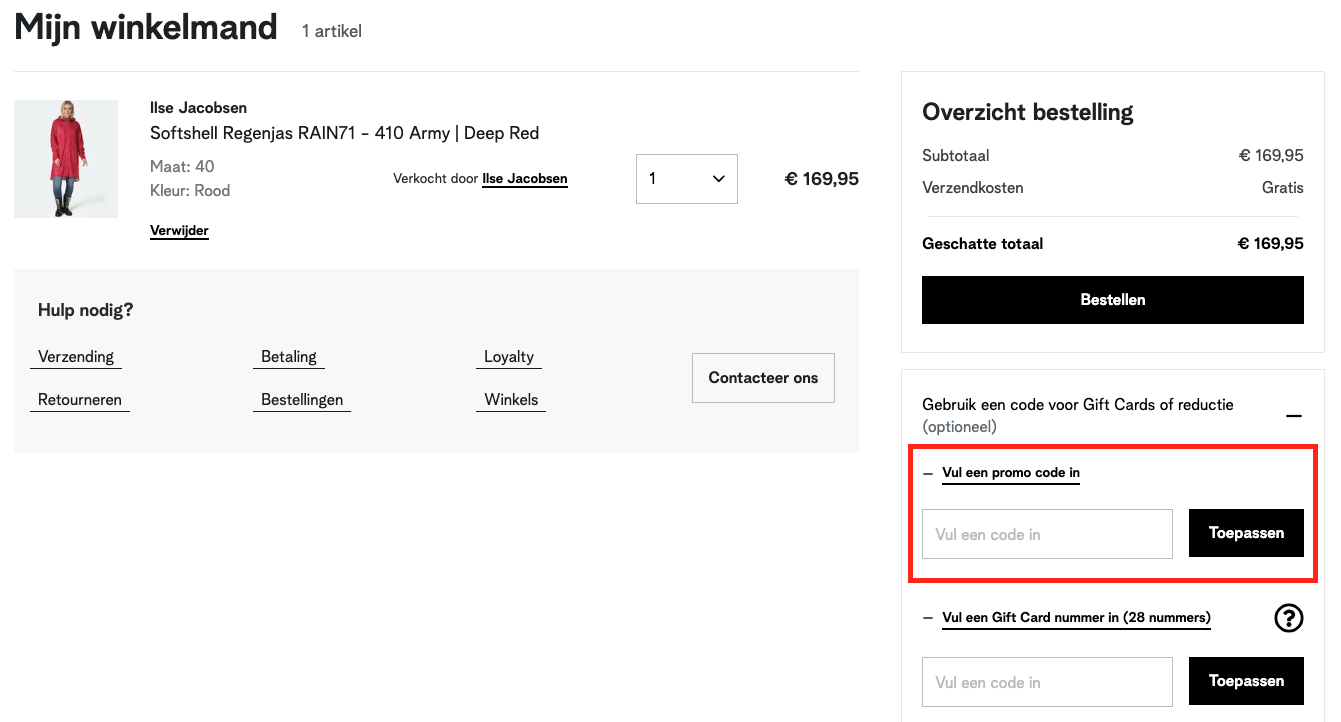
Task: Open the red raincoat product thumbnail
Action: pyautogui.click(x=66, y=159)
